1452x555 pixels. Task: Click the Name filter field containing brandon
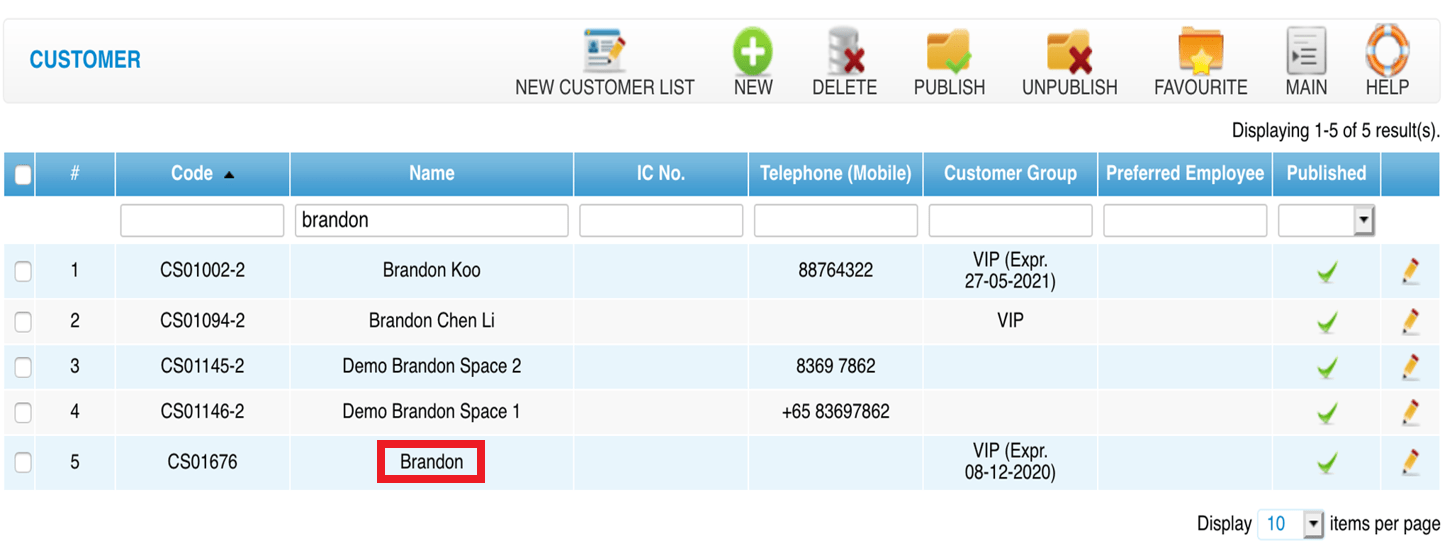pos(432,220)
